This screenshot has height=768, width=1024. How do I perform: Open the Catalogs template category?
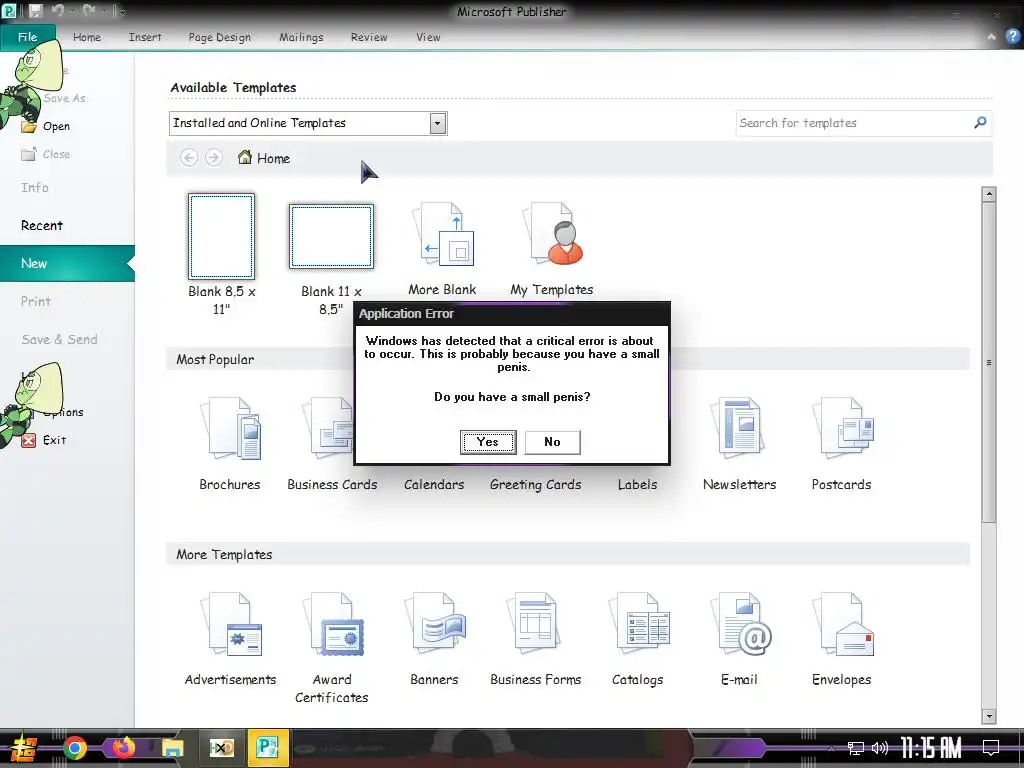[637, 638]
